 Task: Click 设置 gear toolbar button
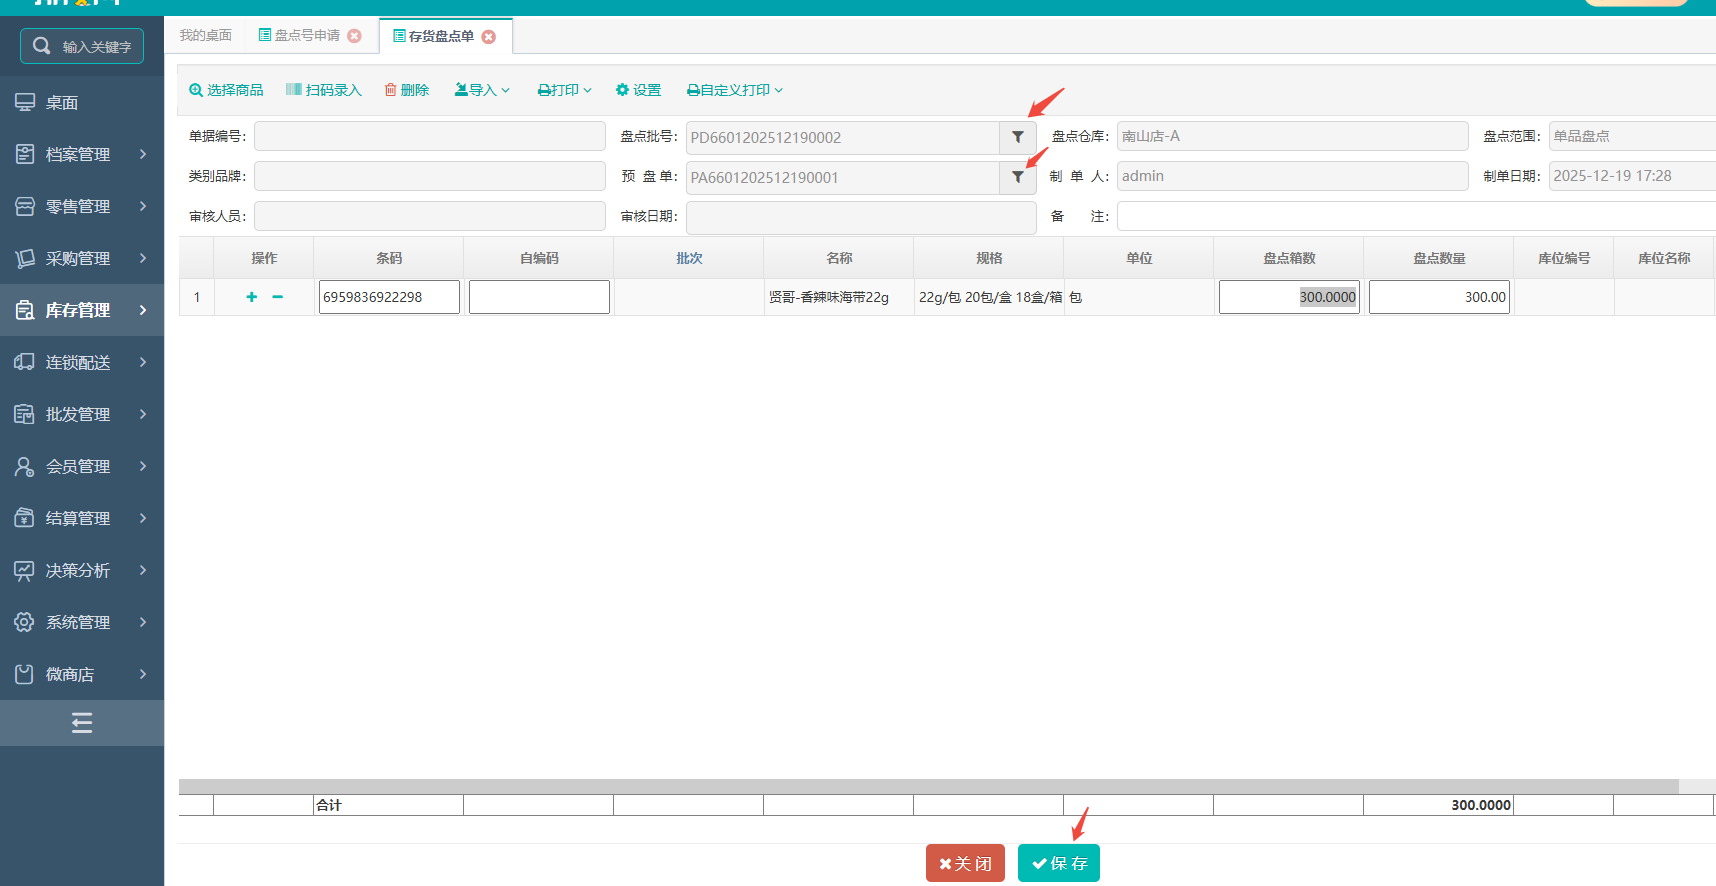click(x=638, y=90)
